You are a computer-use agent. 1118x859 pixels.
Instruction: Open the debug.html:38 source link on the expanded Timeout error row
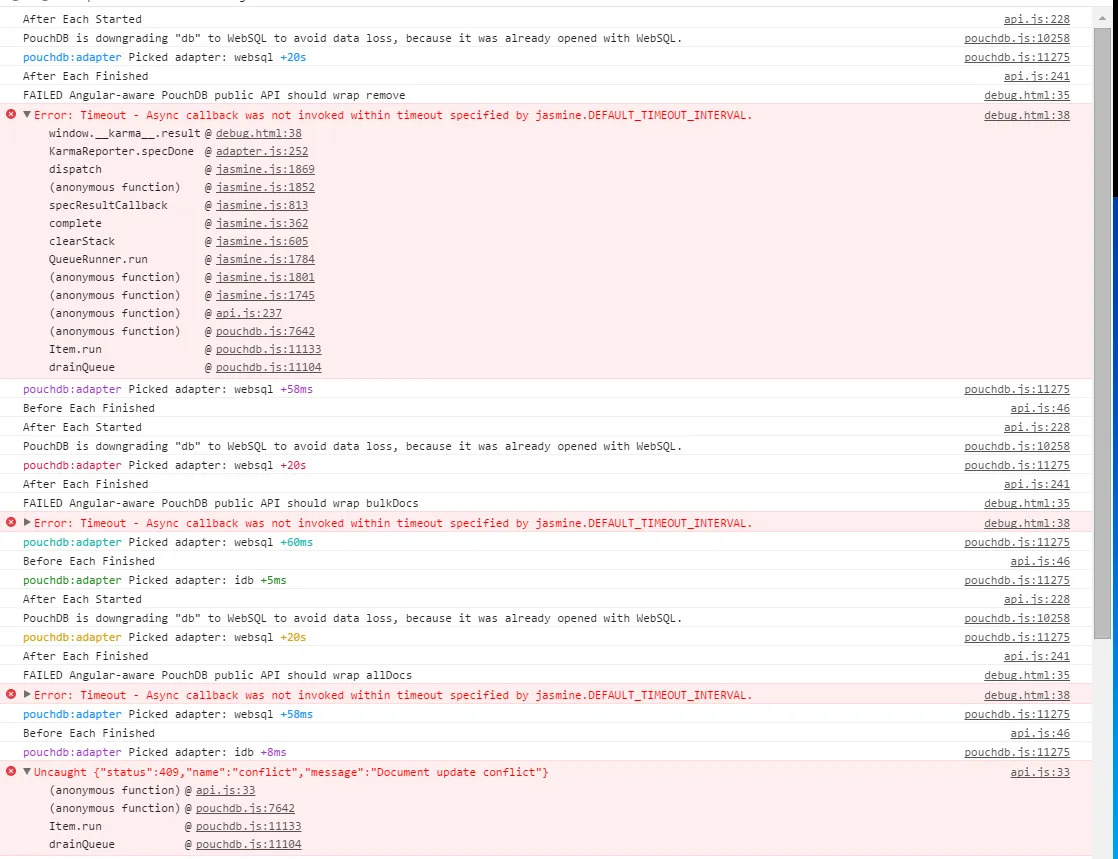[x=1027, y=115]
